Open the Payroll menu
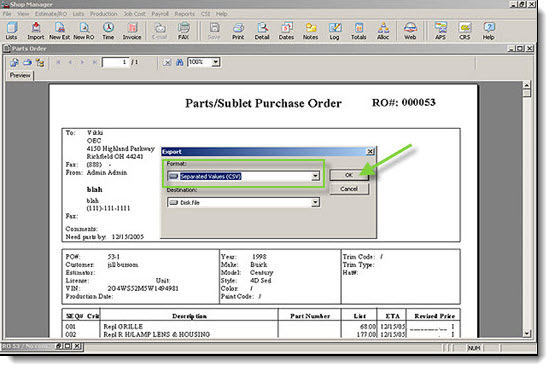553x371 pixels. pos(160,14)
